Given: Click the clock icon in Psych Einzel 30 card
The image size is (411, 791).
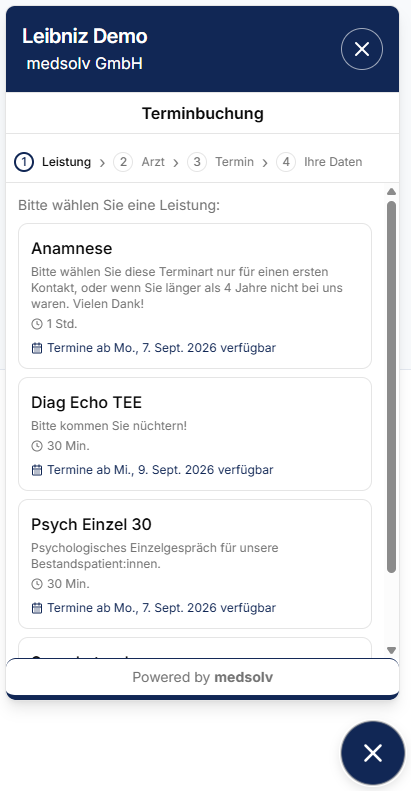Looking at the screenshot, I should [x=37, y=584].
